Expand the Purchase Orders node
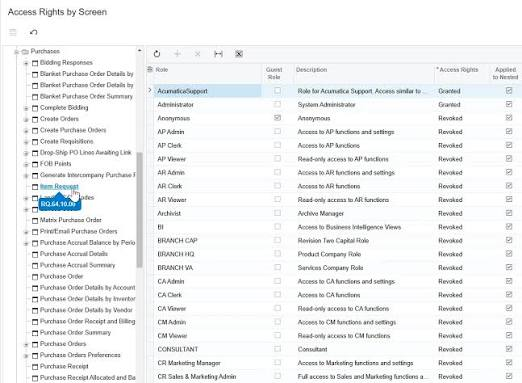The image size is (522, 383). pos(26,345)
